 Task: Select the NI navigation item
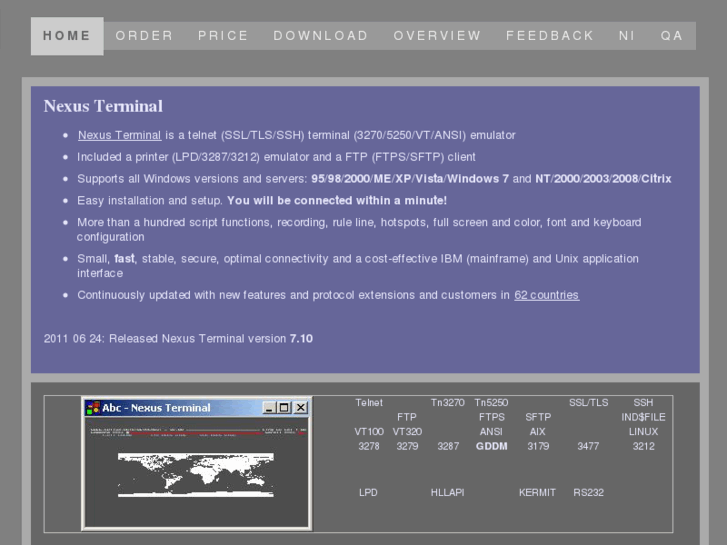627,36
